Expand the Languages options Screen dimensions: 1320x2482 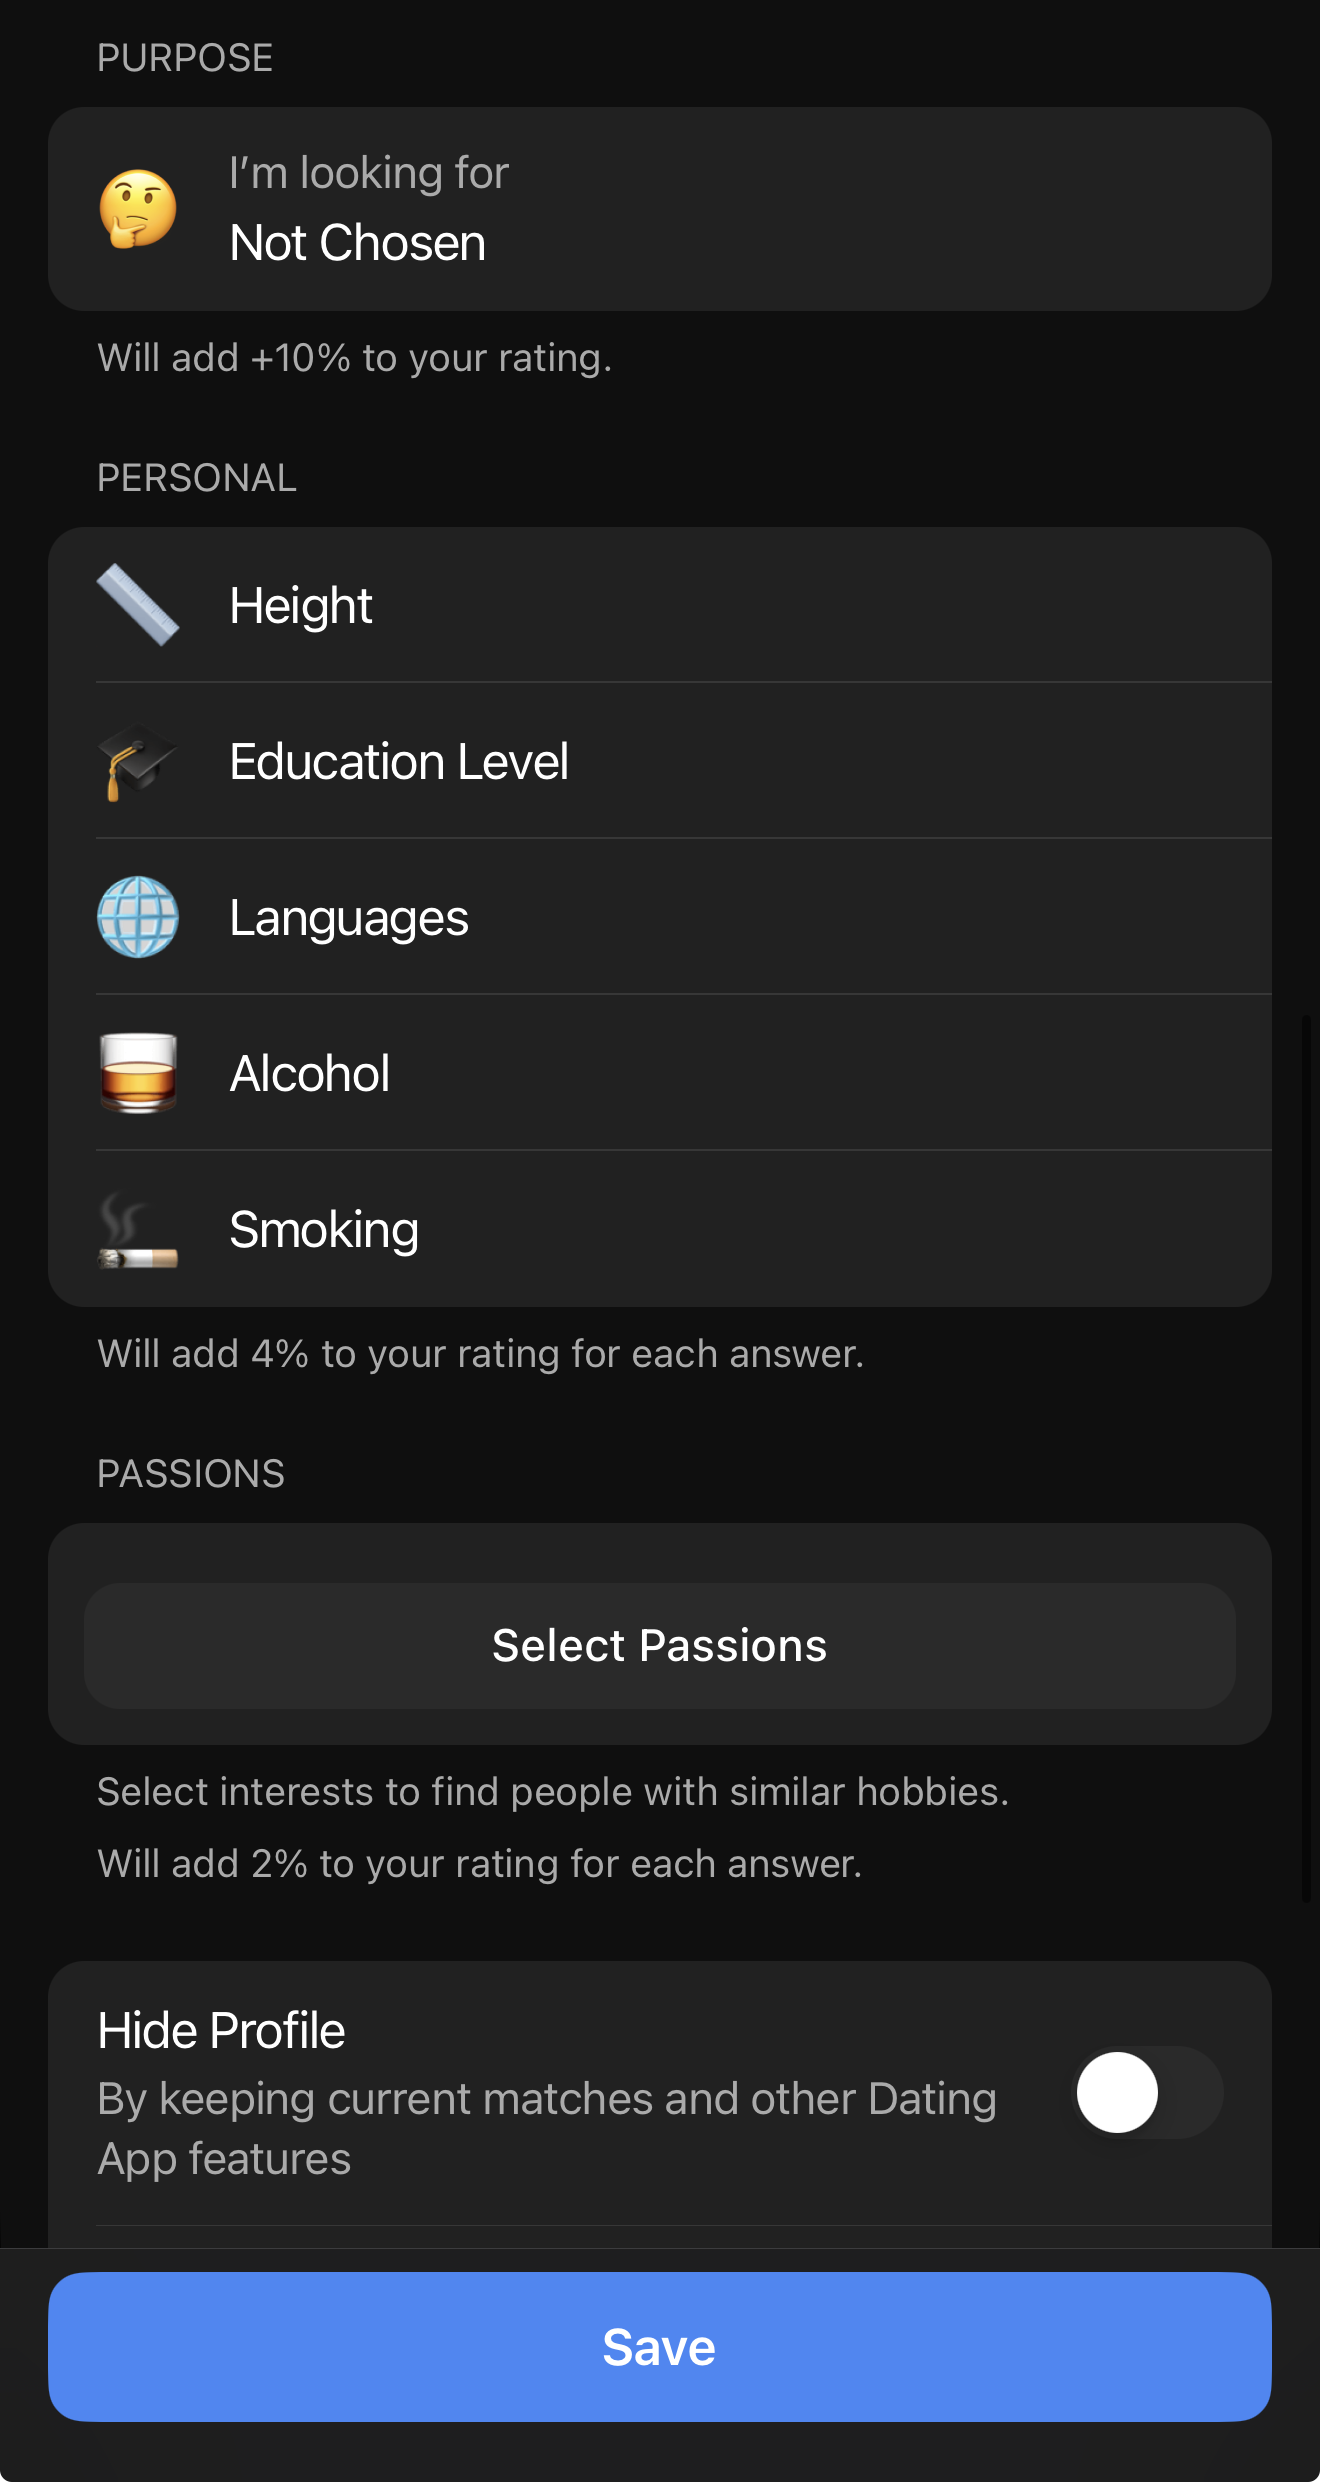click(660, 918)
